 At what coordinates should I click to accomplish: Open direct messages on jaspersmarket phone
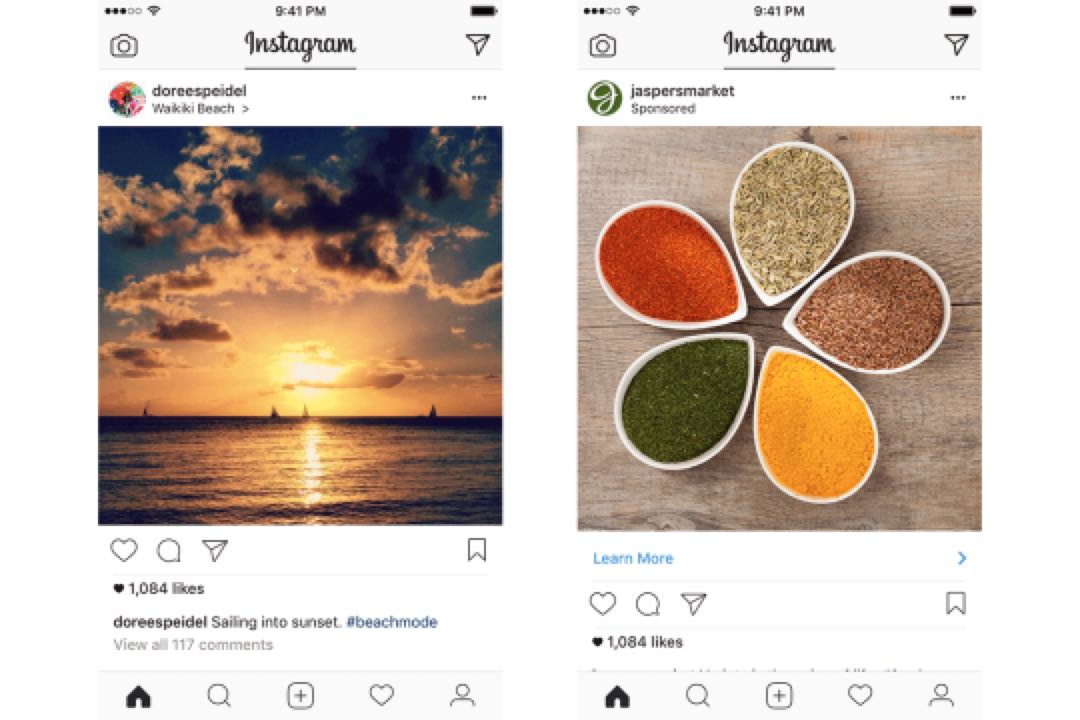coord(956,44)
